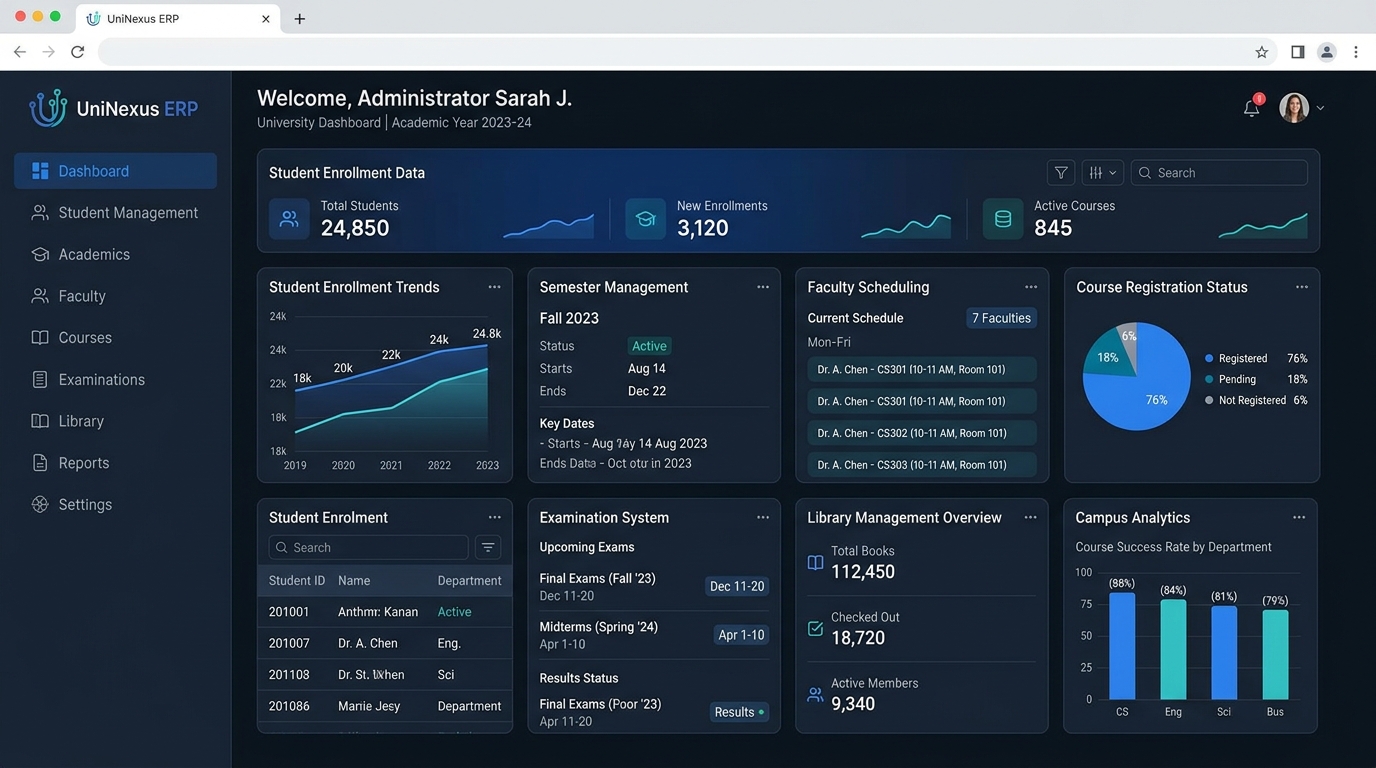Open Settings in the sidebar
Screen dimensions: 1376x768
click(x=115, y=505)
